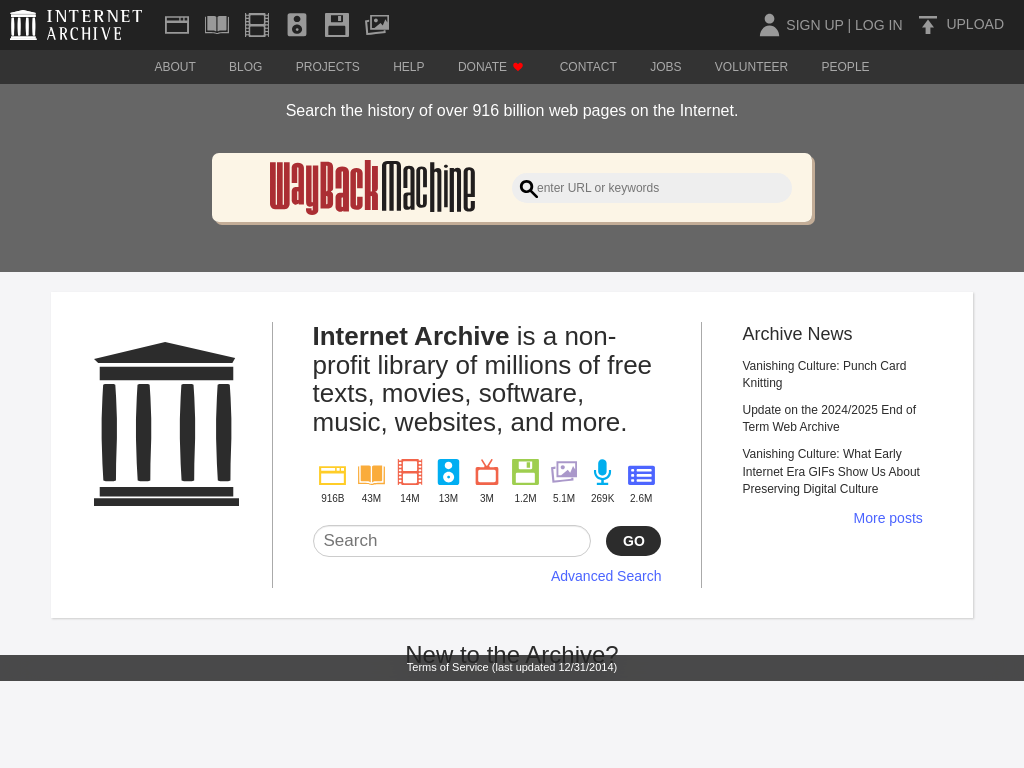
Task: Read Vanishing Culture: Punch Card Knitting post
Action: 824,374
